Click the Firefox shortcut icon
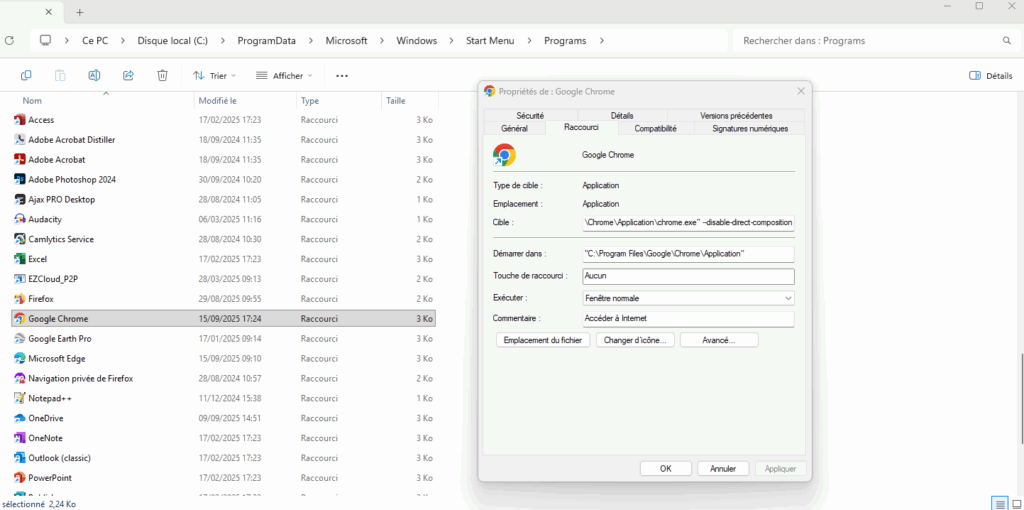The image size is (1024, 510). pos(20,299)
